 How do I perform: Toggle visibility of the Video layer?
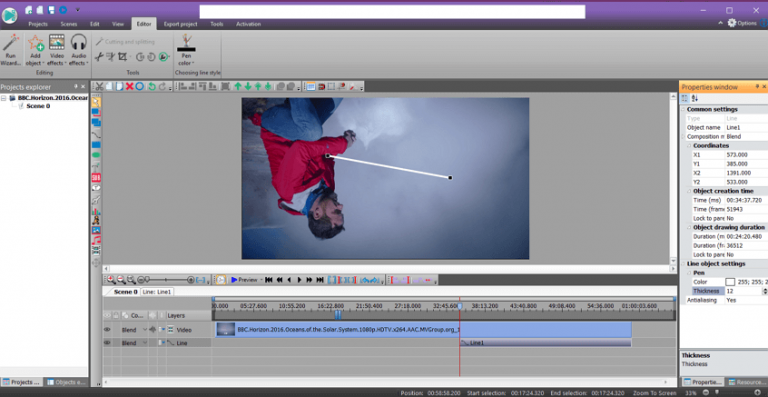(x=107, y=330)
